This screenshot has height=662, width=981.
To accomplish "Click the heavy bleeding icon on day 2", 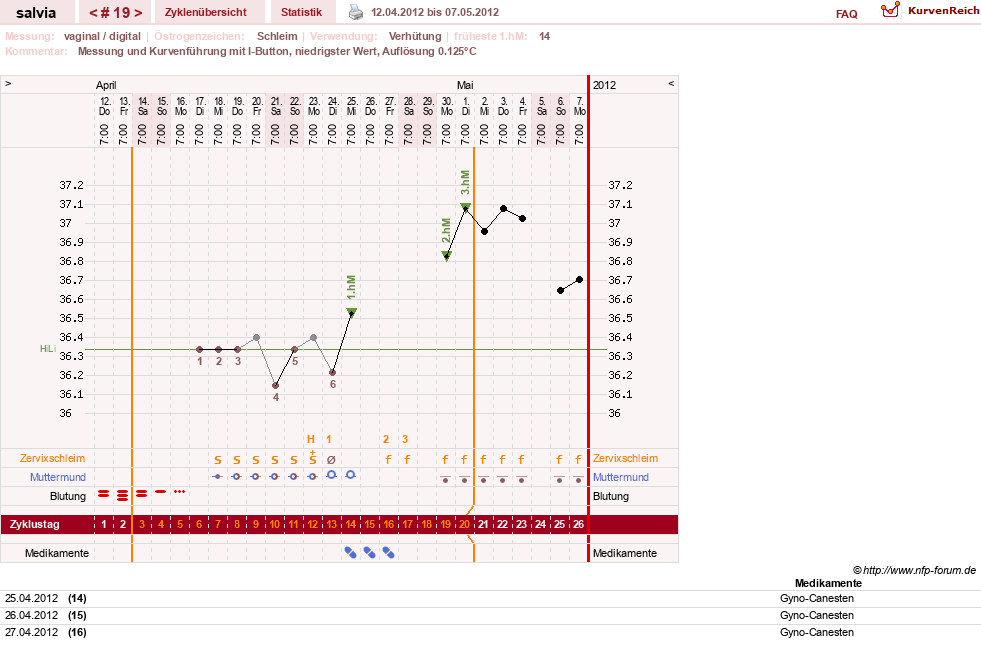I will coord(123,495).
